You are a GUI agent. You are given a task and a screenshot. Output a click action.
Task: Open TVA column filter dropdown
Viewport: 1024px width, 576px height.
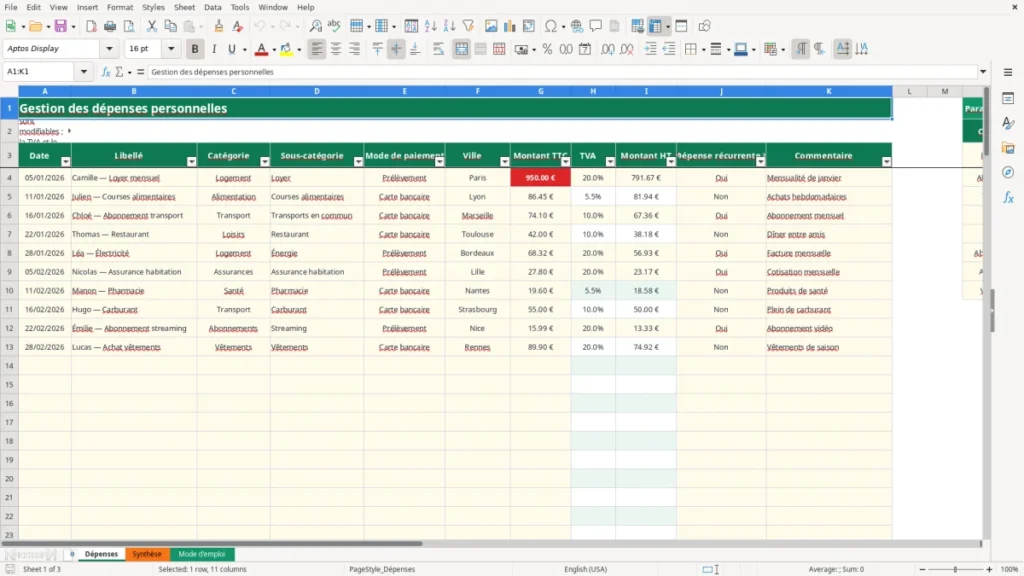(x=610, y=161)
